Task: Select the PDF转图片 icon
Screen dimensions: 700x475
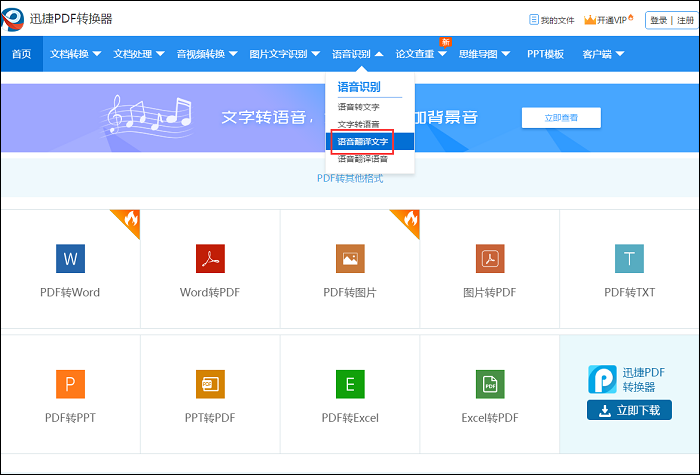Action: pos(350,259)
